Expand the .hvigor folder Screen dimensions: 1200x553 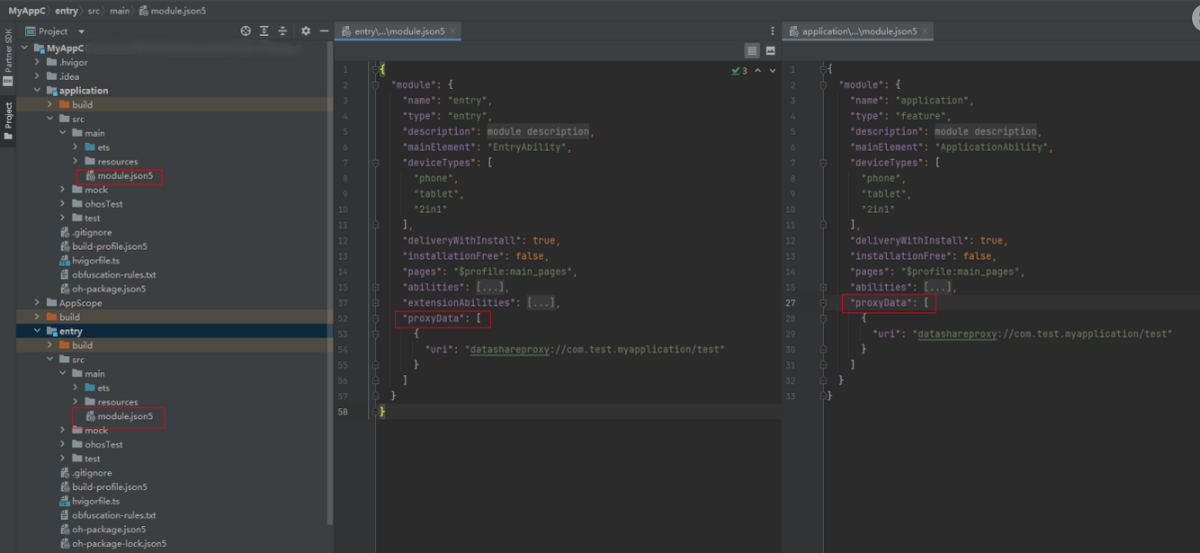[x=37, y=62]
